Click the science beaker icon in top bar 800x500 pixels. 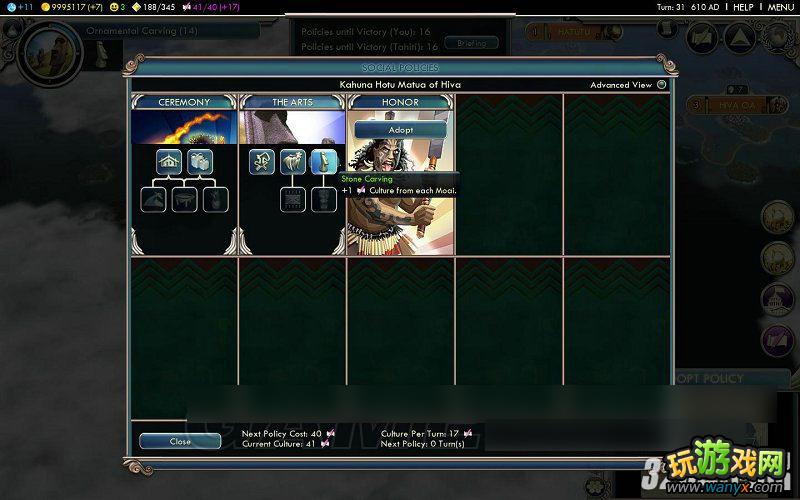tap(11, 7)
